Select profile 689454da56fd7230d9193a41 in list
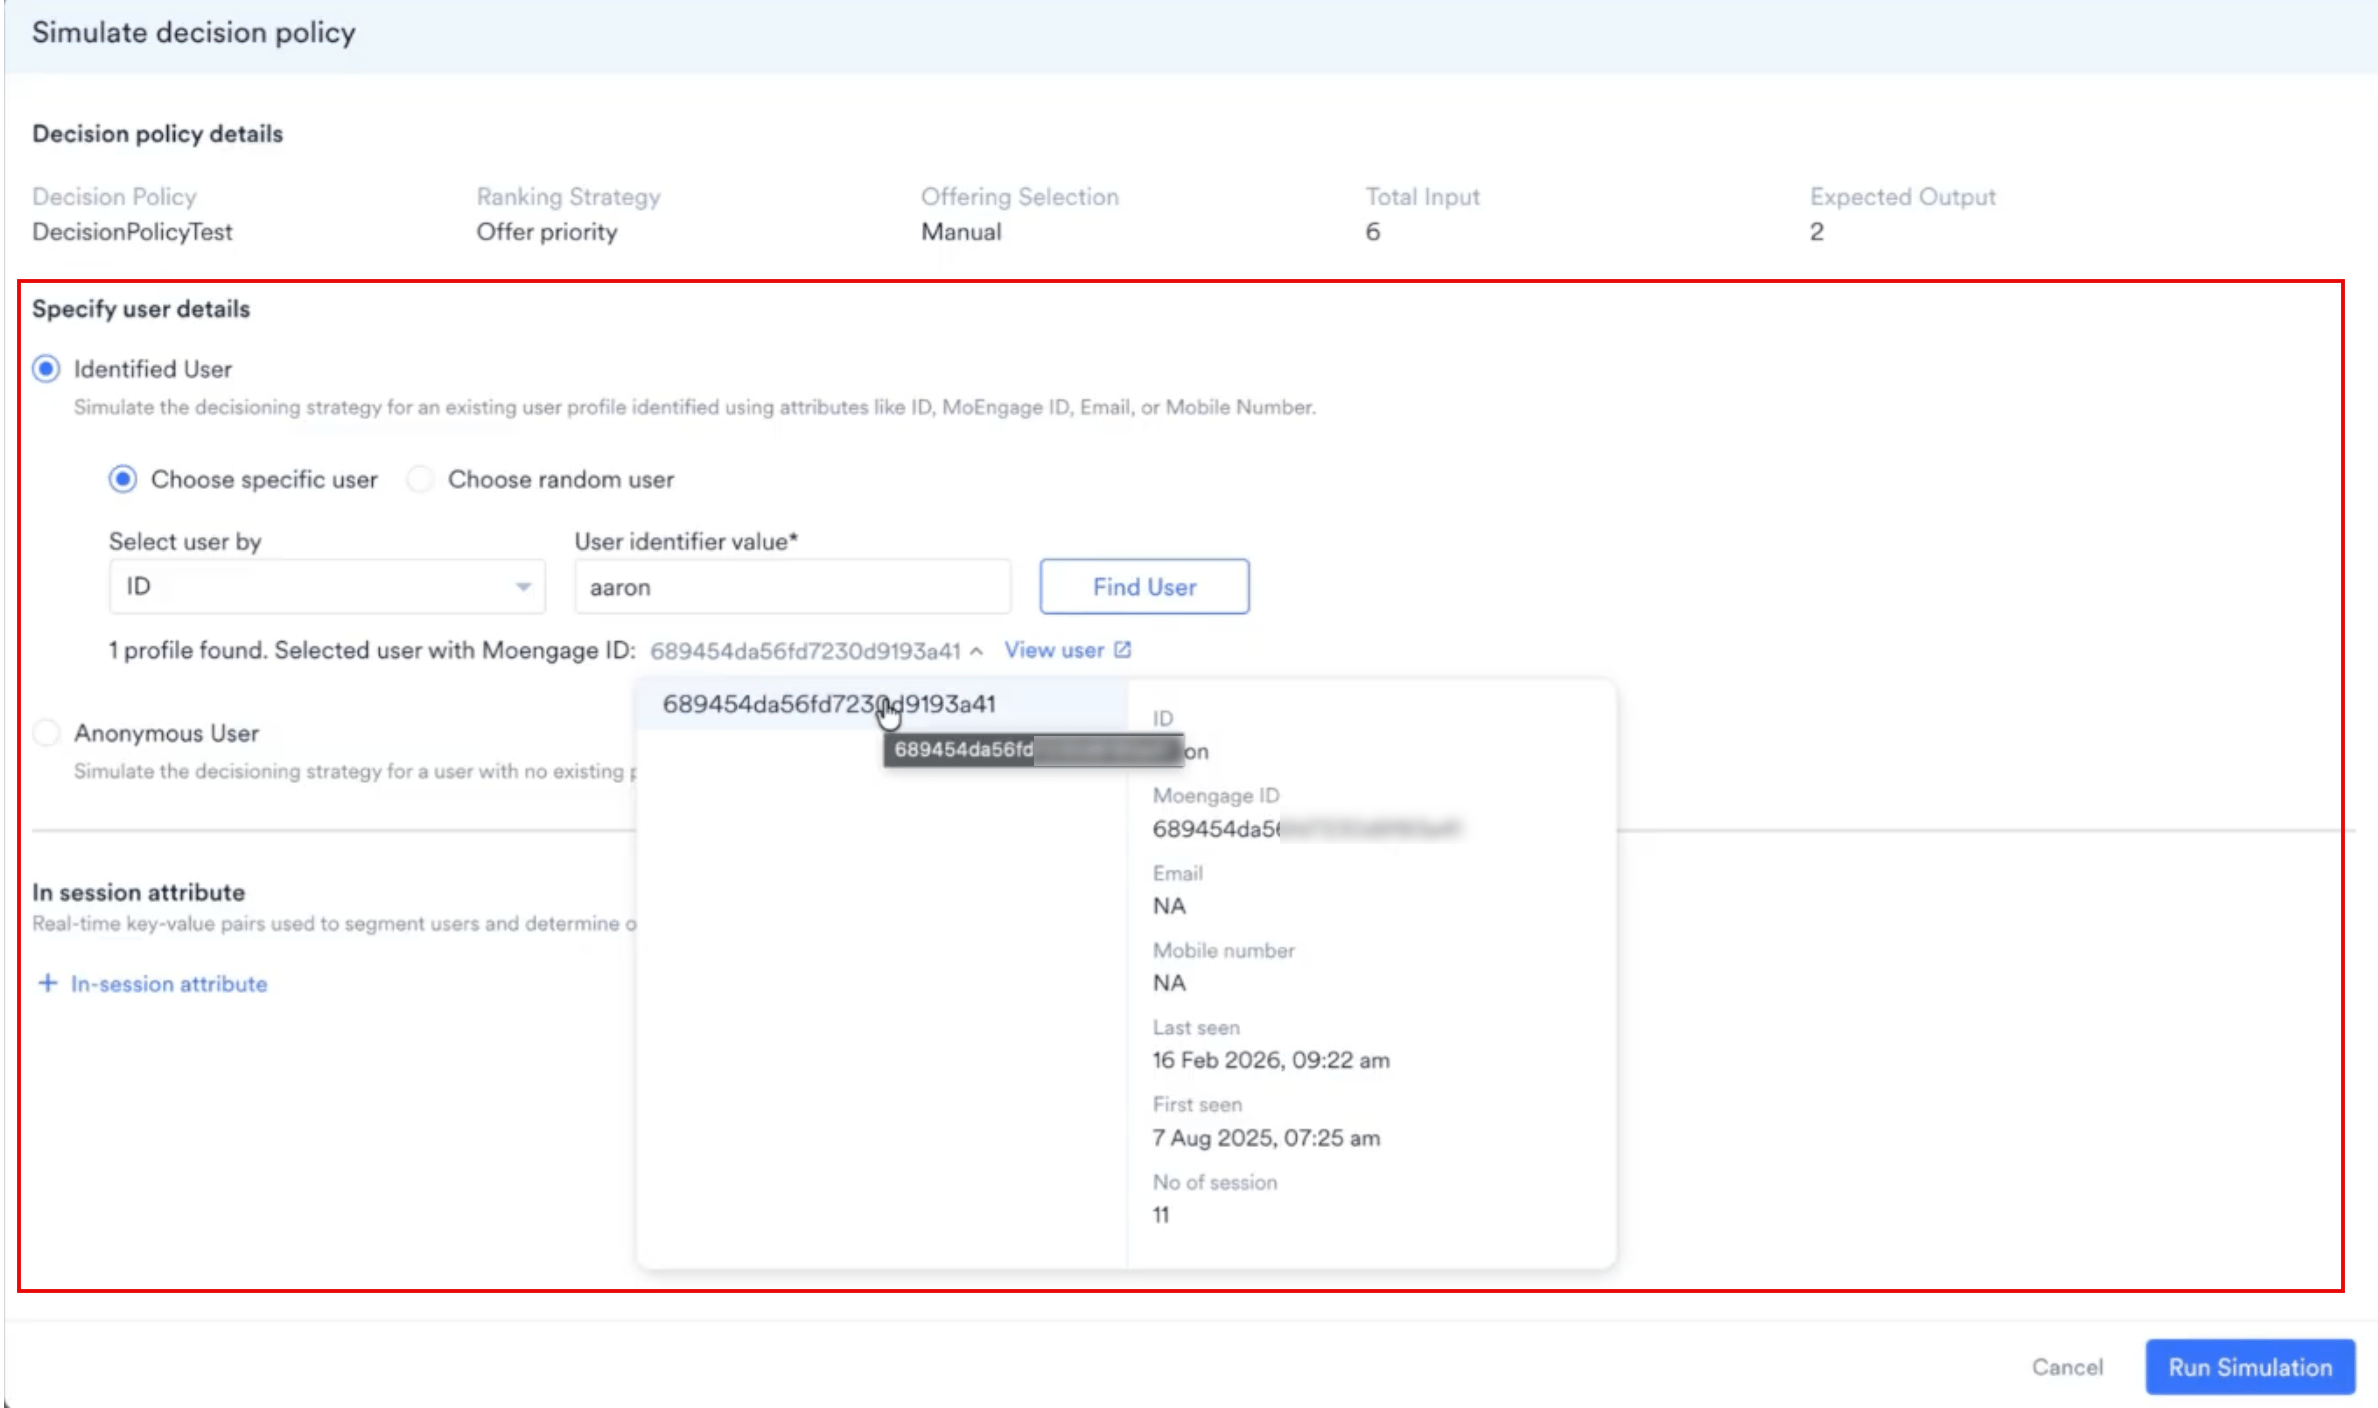The image size is (2378, 1408). (883, 704)
